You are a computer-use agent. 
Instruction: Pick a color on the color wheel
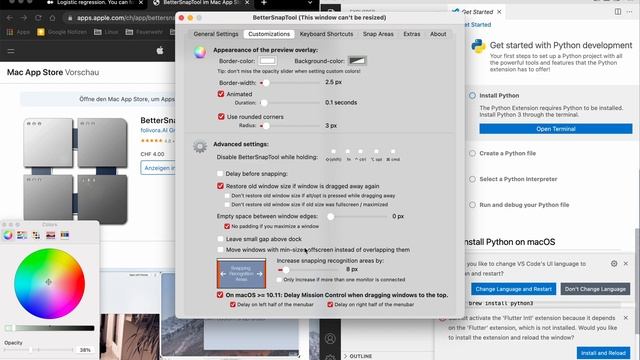[49, 284]
